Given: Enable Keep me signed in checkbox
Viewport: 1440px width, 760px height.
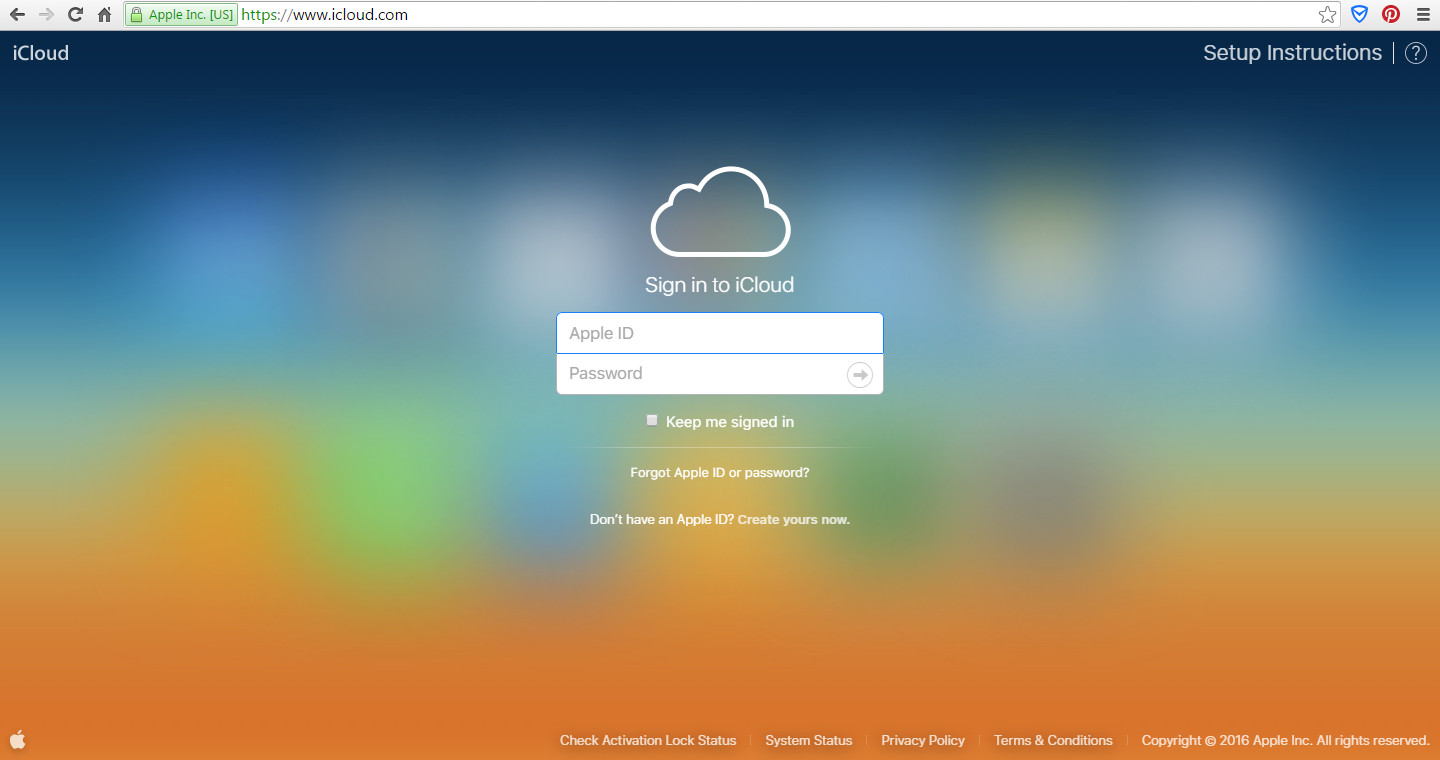Looking at the screenshot, I should [x=652, y=421].
